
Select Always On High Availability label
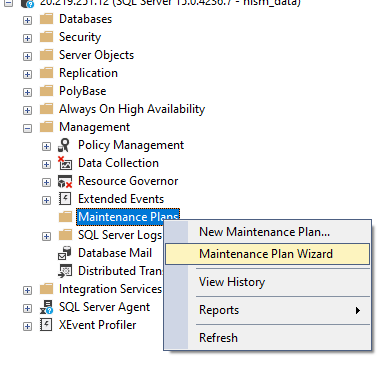132,109
